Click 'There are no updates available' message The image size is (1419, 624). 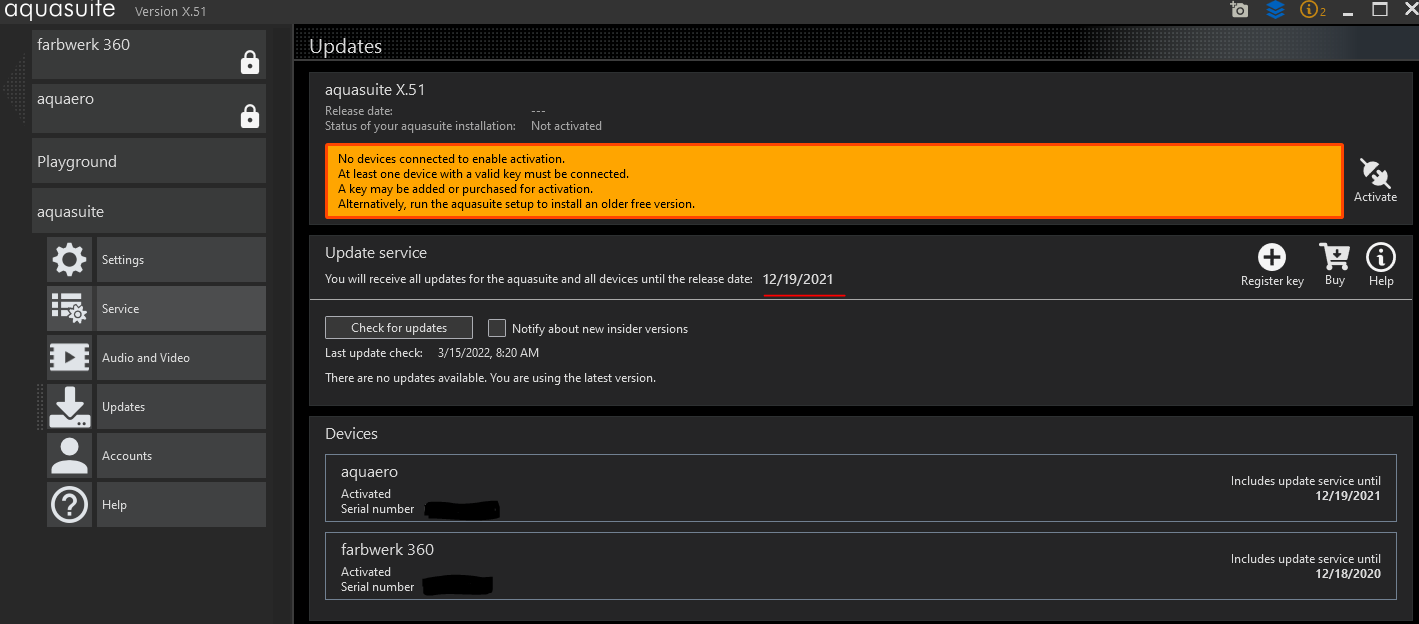490,378
